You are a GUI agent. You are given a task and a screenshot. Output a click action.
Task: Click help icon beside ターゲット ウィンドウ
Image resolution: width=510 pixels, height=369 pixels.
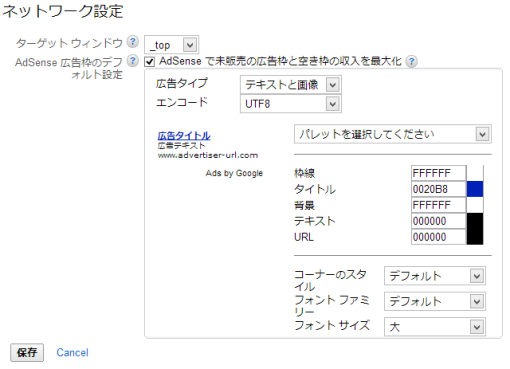tap(133, 42)
